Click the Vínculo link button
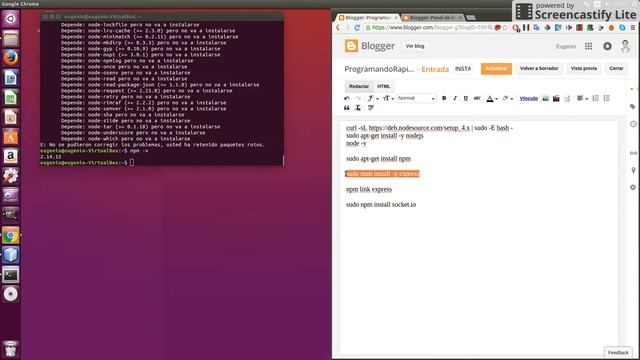 pyautogui.click(x=529, y=98)
